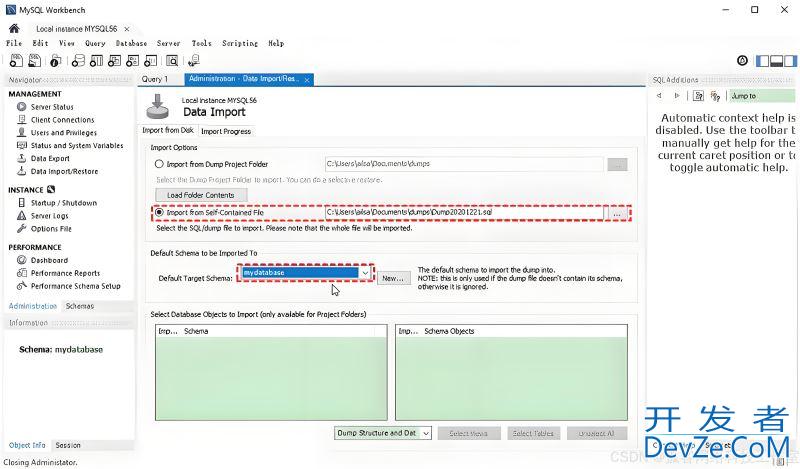Get context help for caret position
The width and height of the screenshot is (800, 469).
pyautogui.click(x=698, y=95)
